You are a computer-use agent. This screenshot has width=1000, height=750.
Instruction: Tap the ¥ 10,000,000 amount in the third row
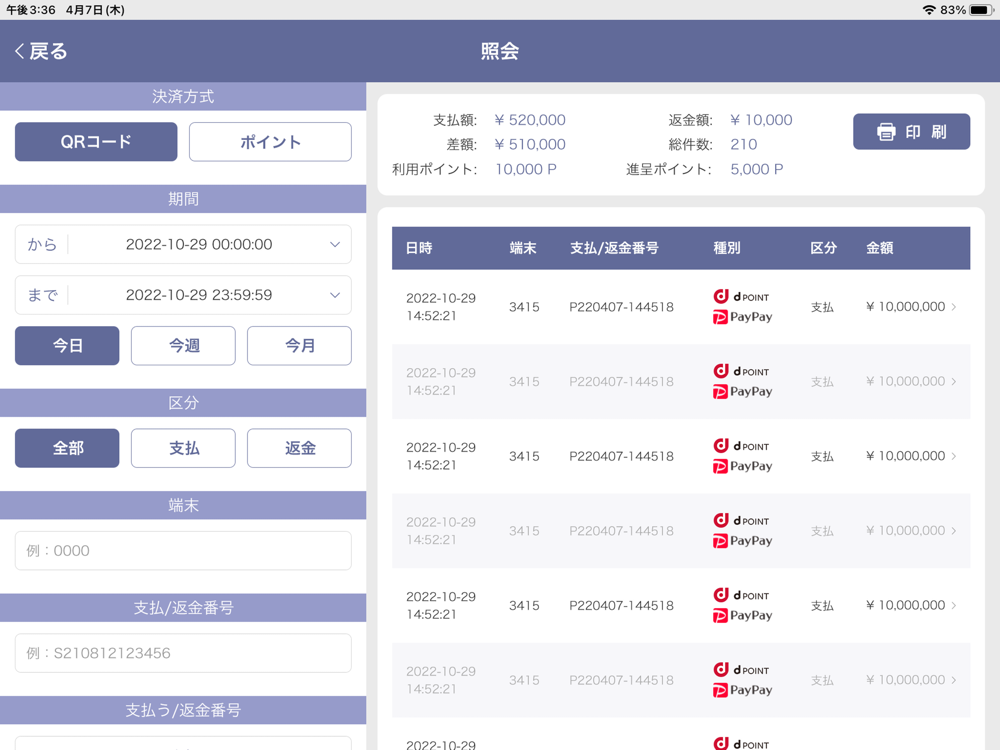(906, 456)
